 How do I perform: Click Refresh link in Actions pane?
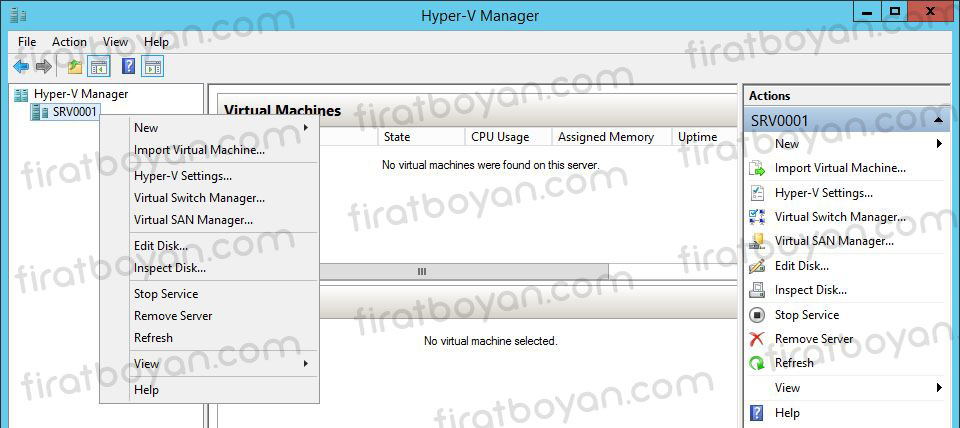point(794,363)
